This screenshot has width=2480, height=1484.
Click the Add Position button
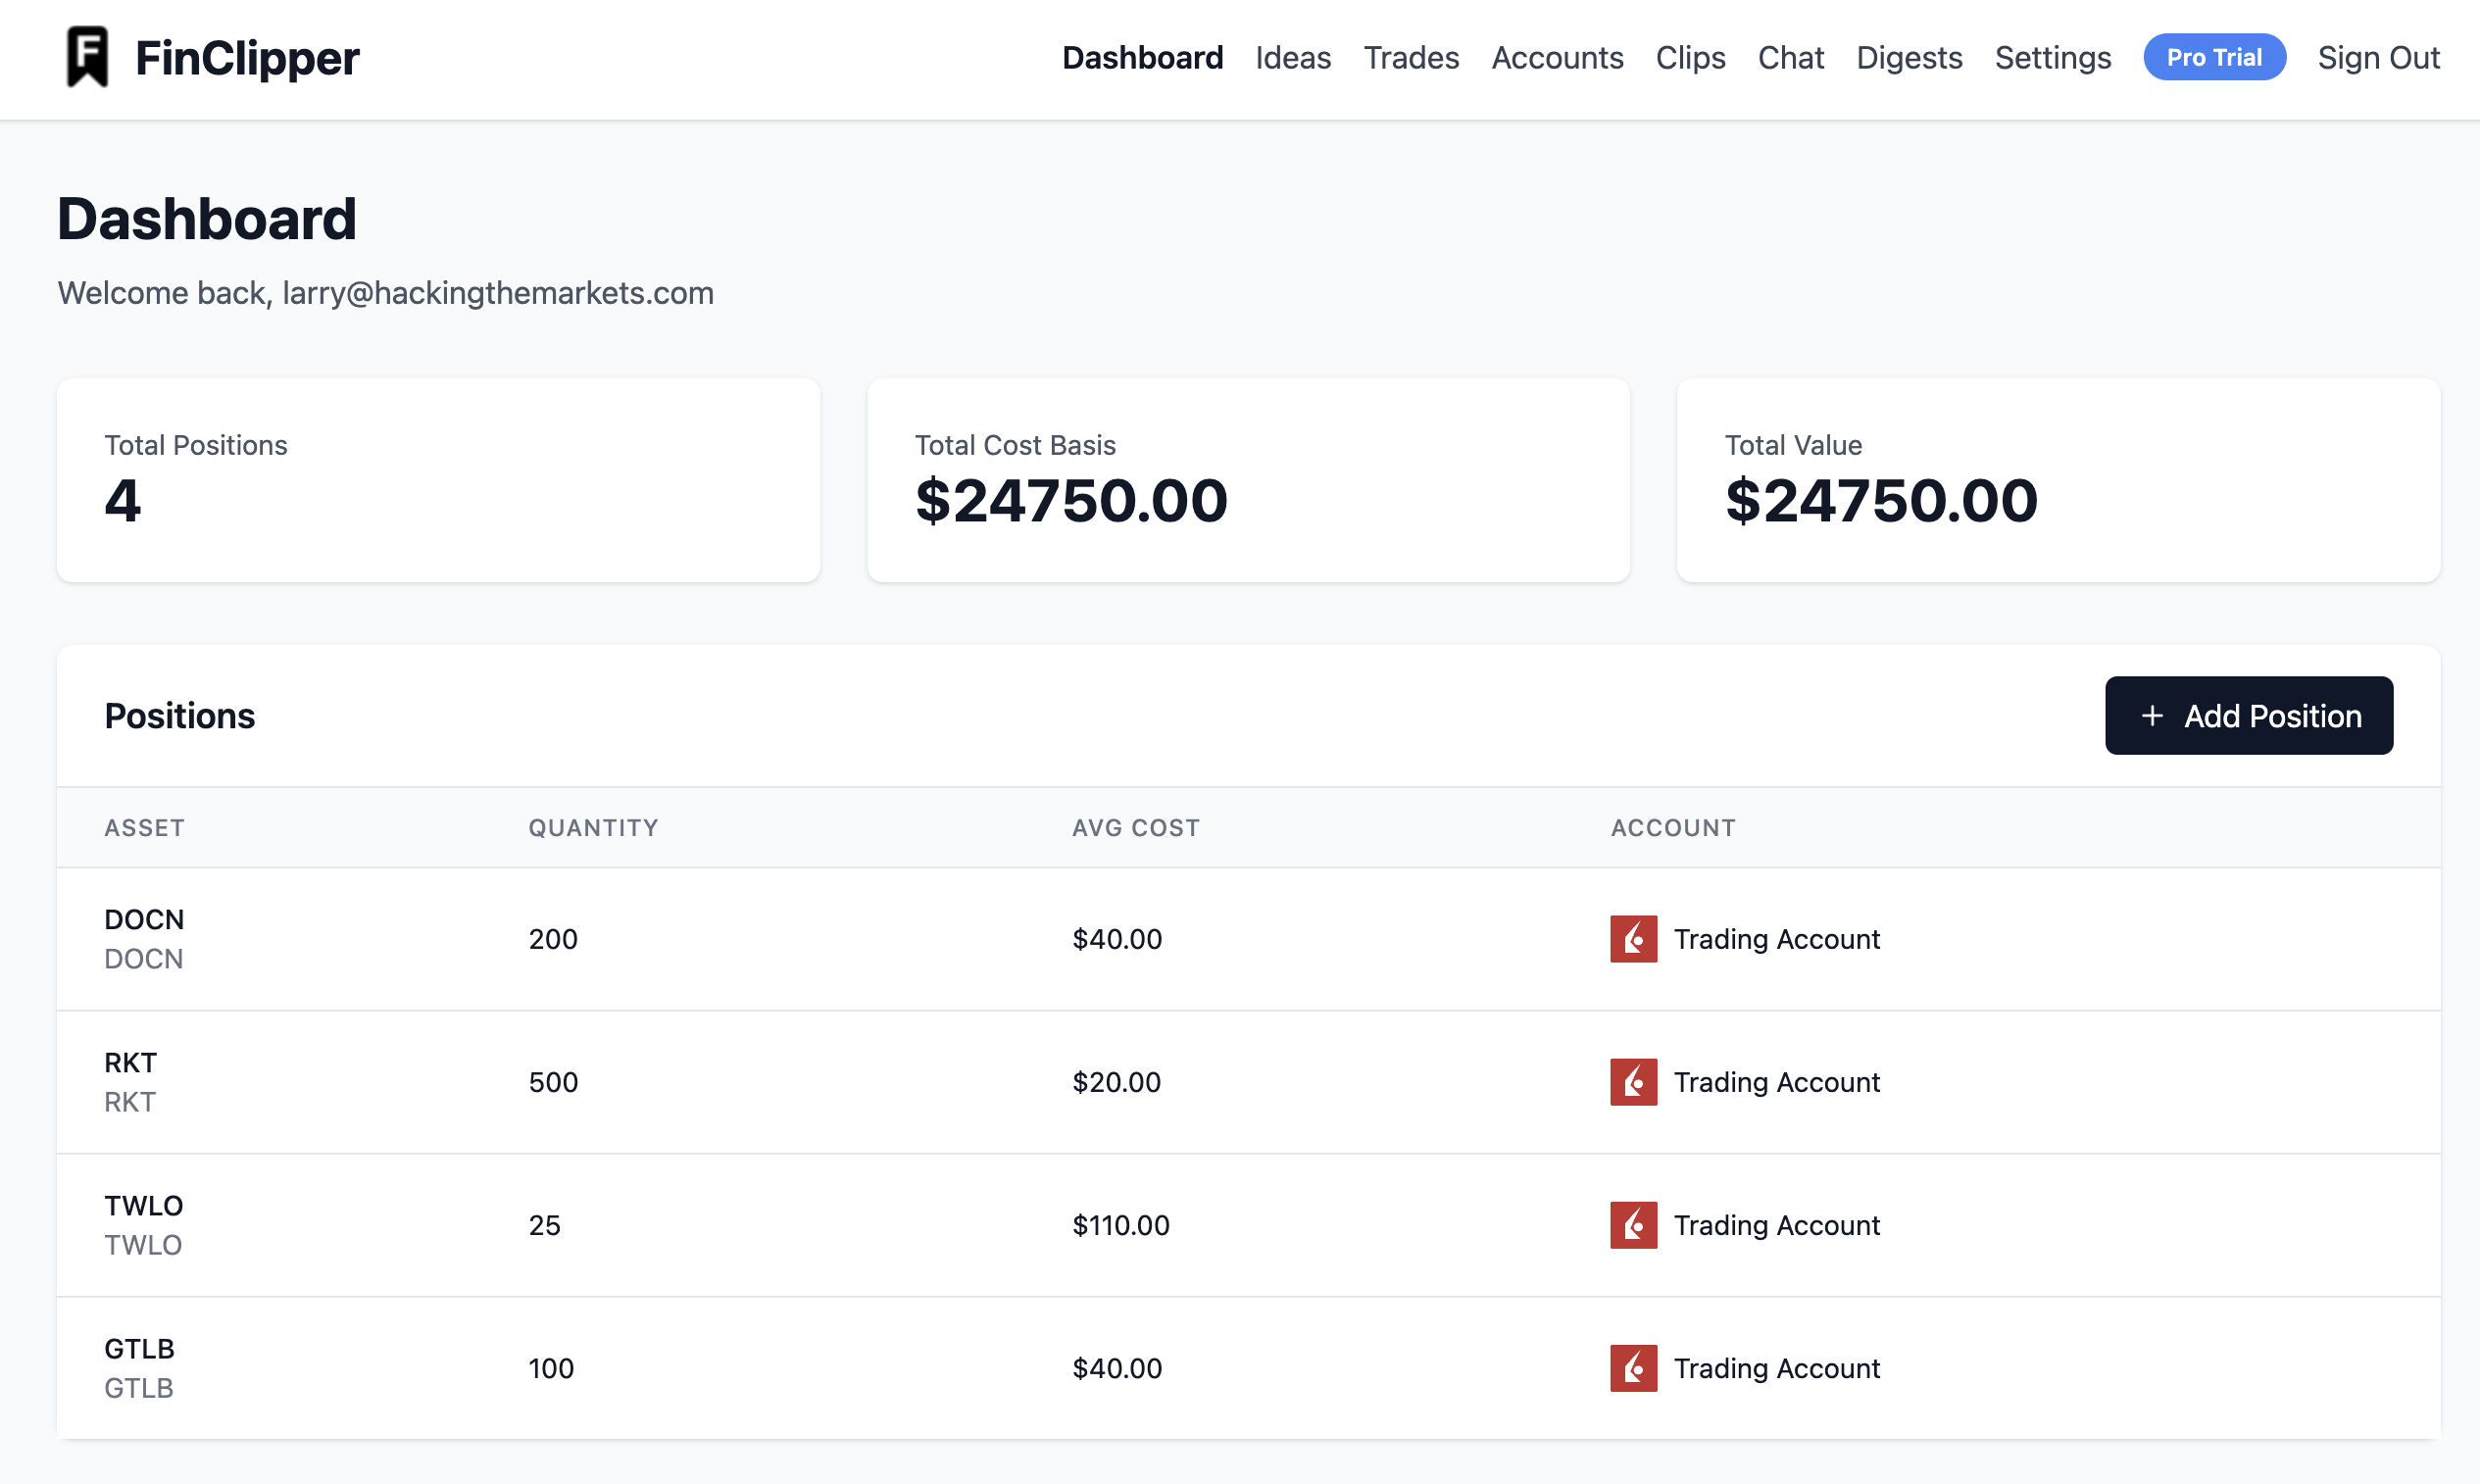(2249, 716)
